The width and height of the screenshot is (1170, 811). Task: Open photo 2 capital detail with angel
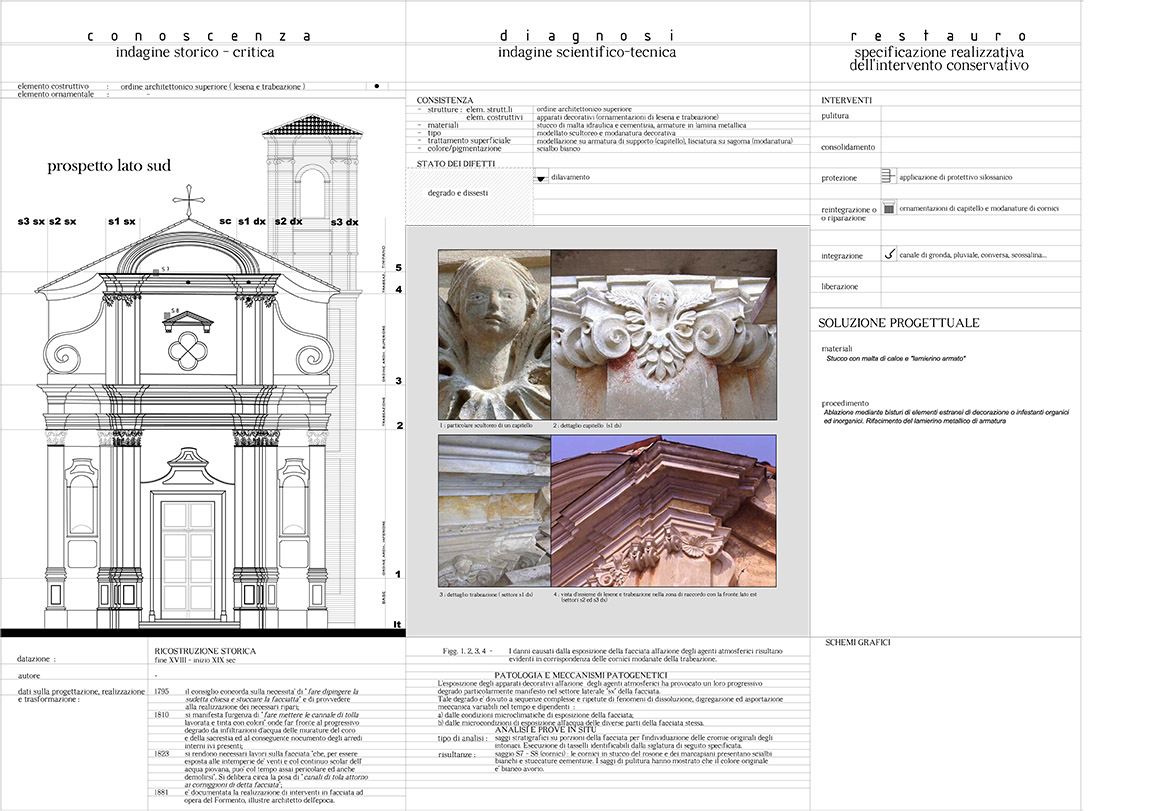pos(663,334)
